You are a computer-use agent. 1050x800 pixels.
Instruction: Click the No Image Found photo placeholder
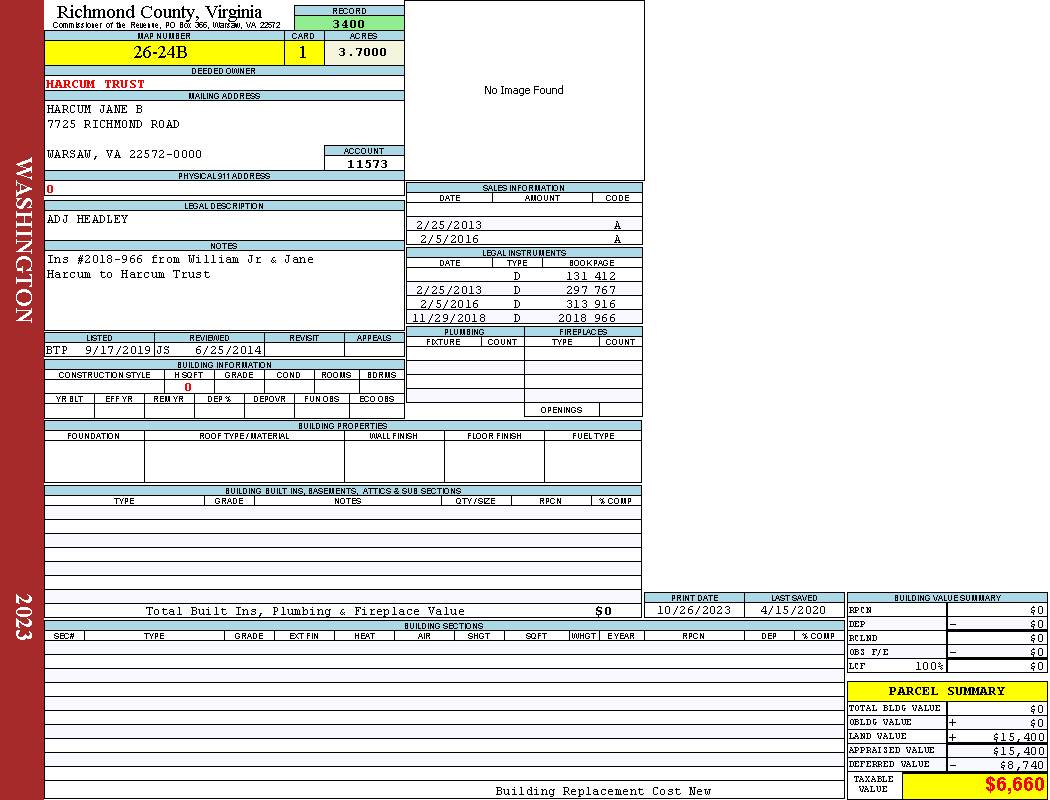pyautogui.click(x=524, y=90)
